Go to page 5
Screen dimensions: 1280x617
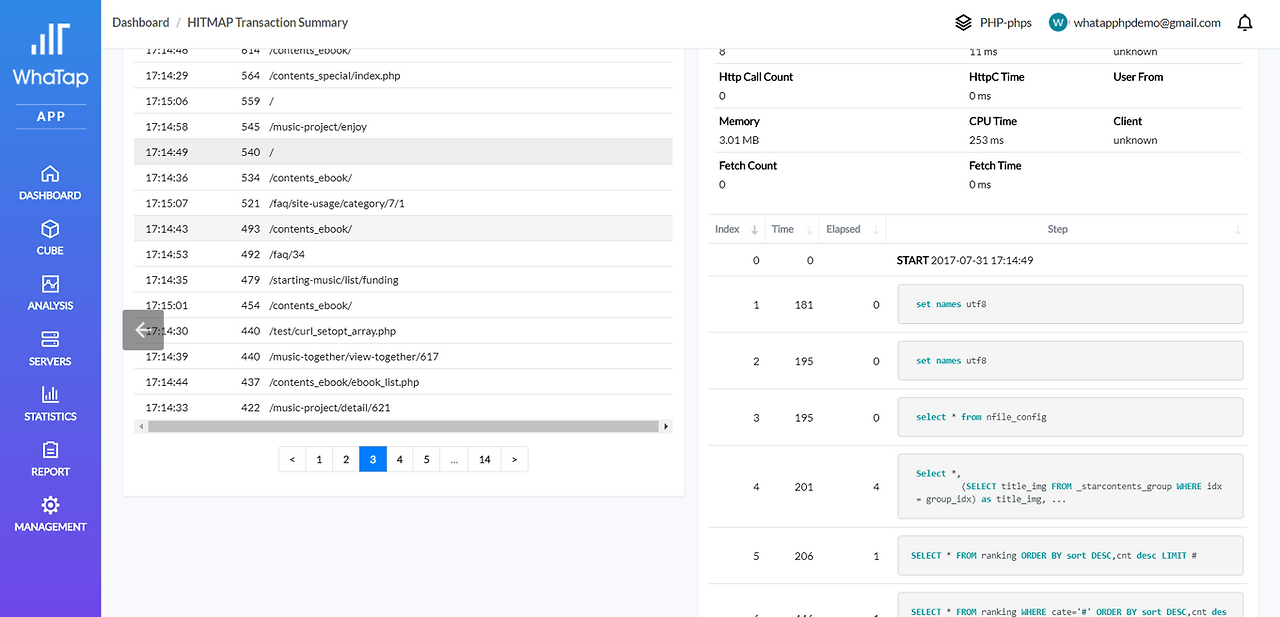427,459
